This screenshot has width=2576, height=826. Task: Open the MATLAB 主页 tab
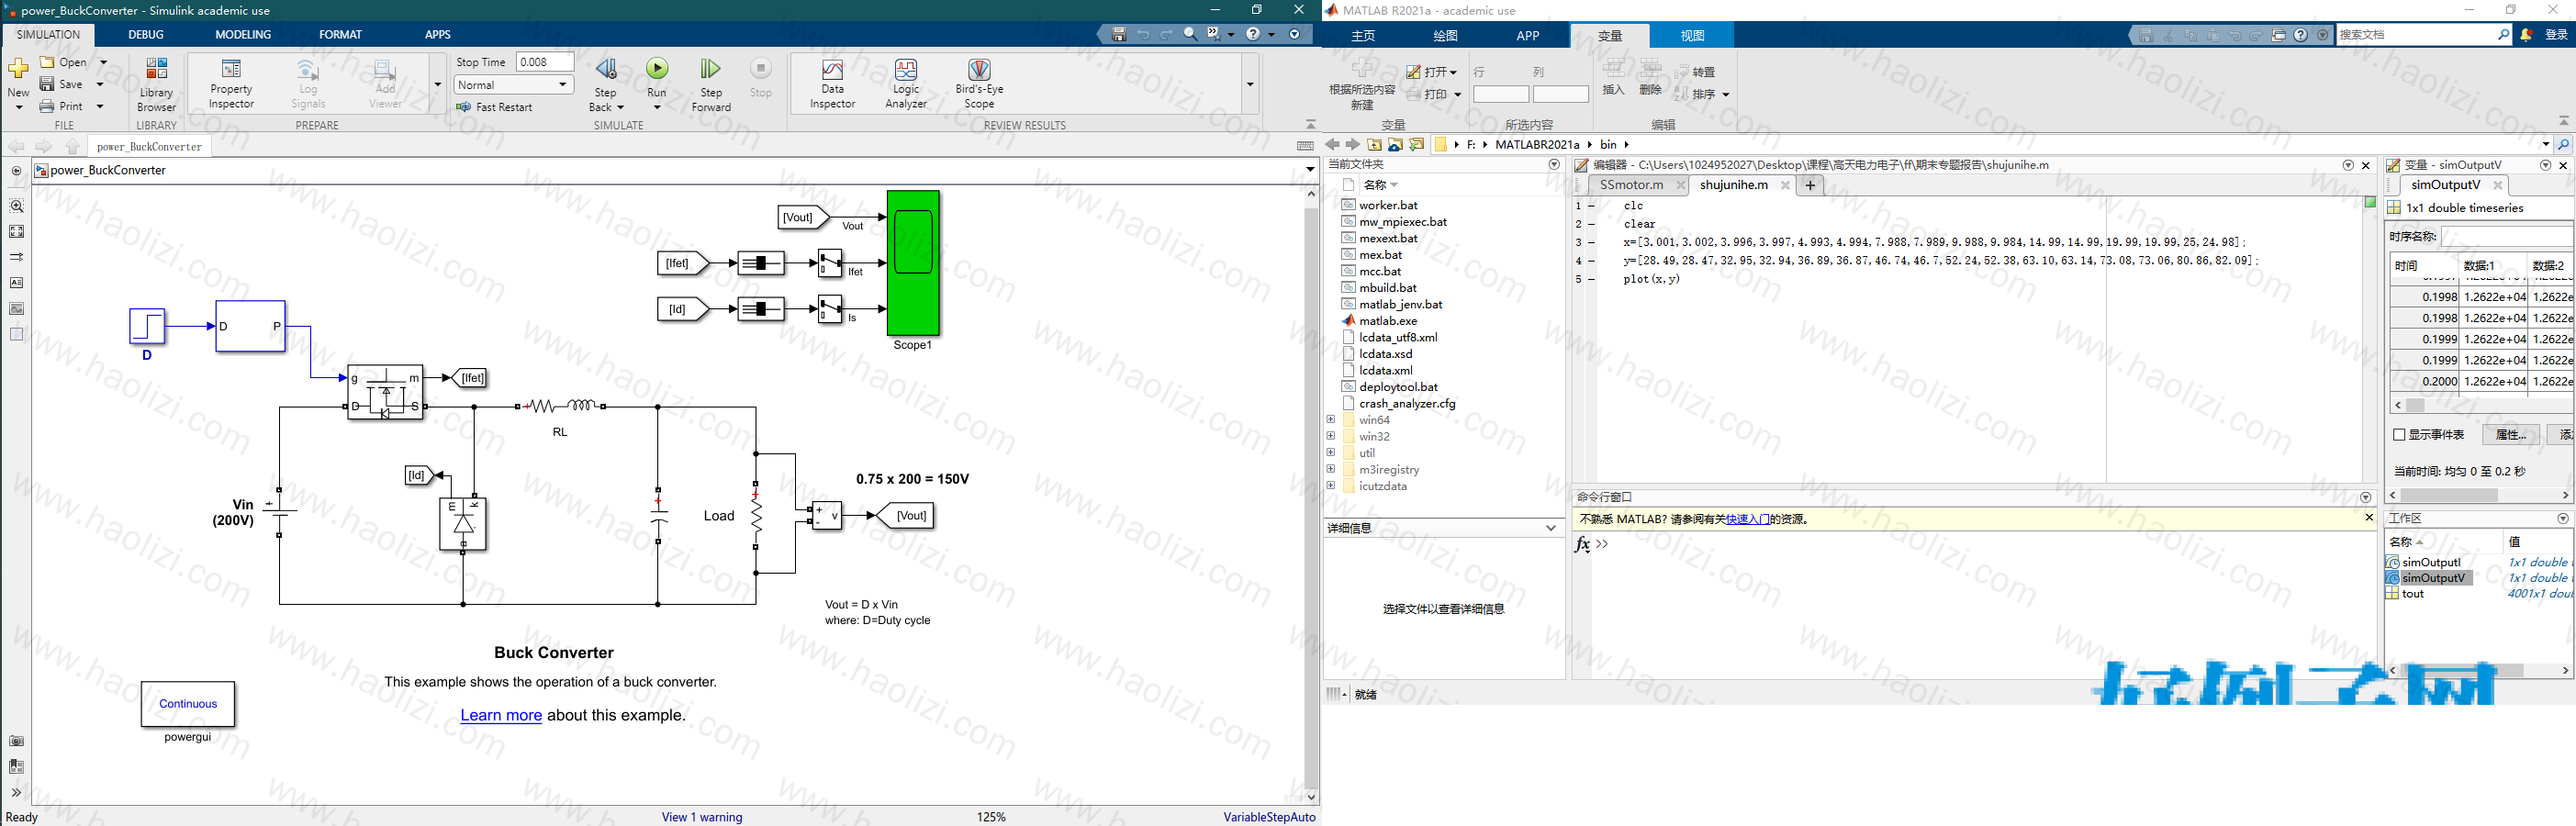1363,35
